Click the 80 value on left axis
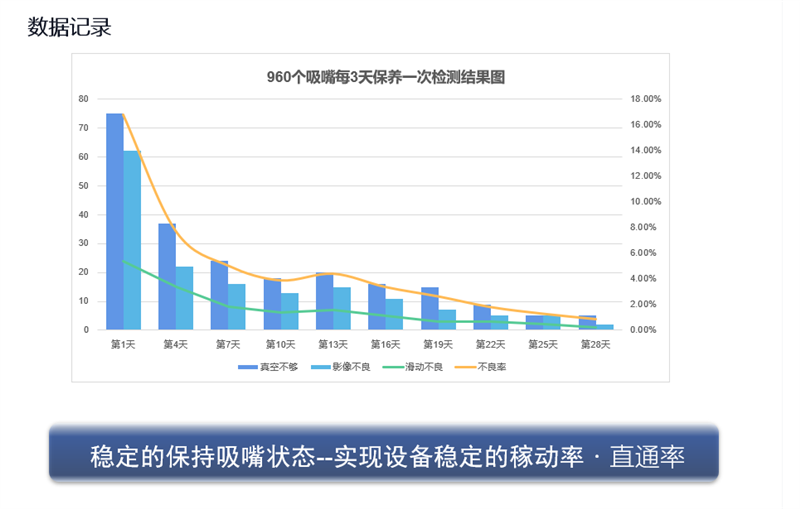 [84, 99]
